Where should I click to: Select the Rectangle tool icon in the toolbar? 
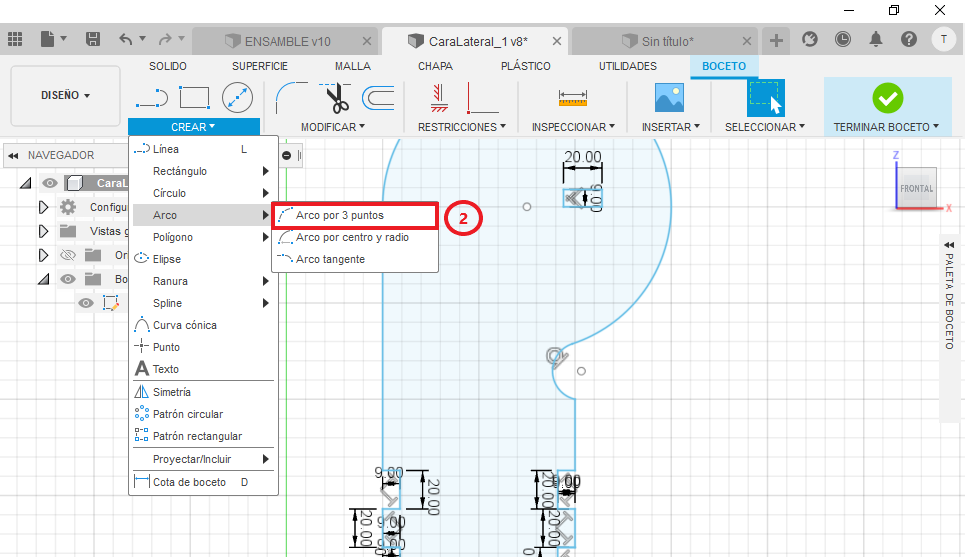[194, 97]
